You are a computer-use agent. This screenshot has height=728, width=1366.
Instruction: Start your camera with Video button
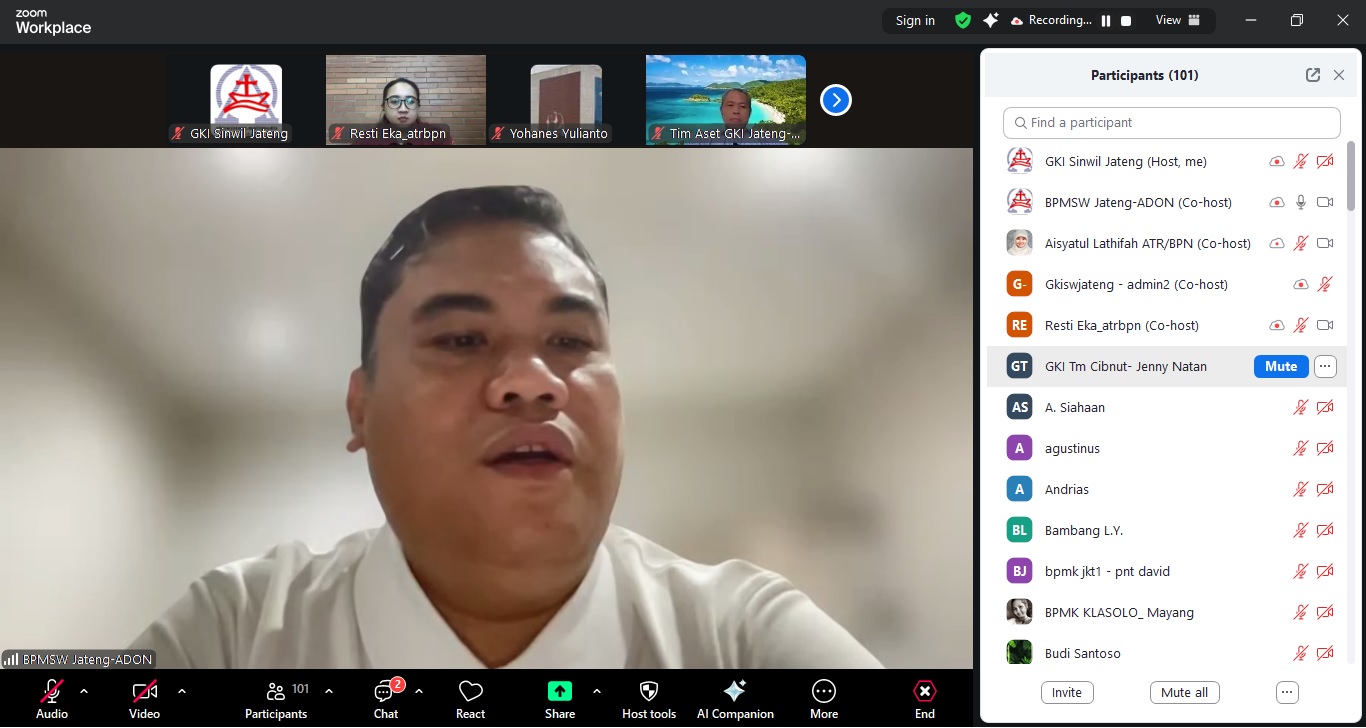point(145,692)
